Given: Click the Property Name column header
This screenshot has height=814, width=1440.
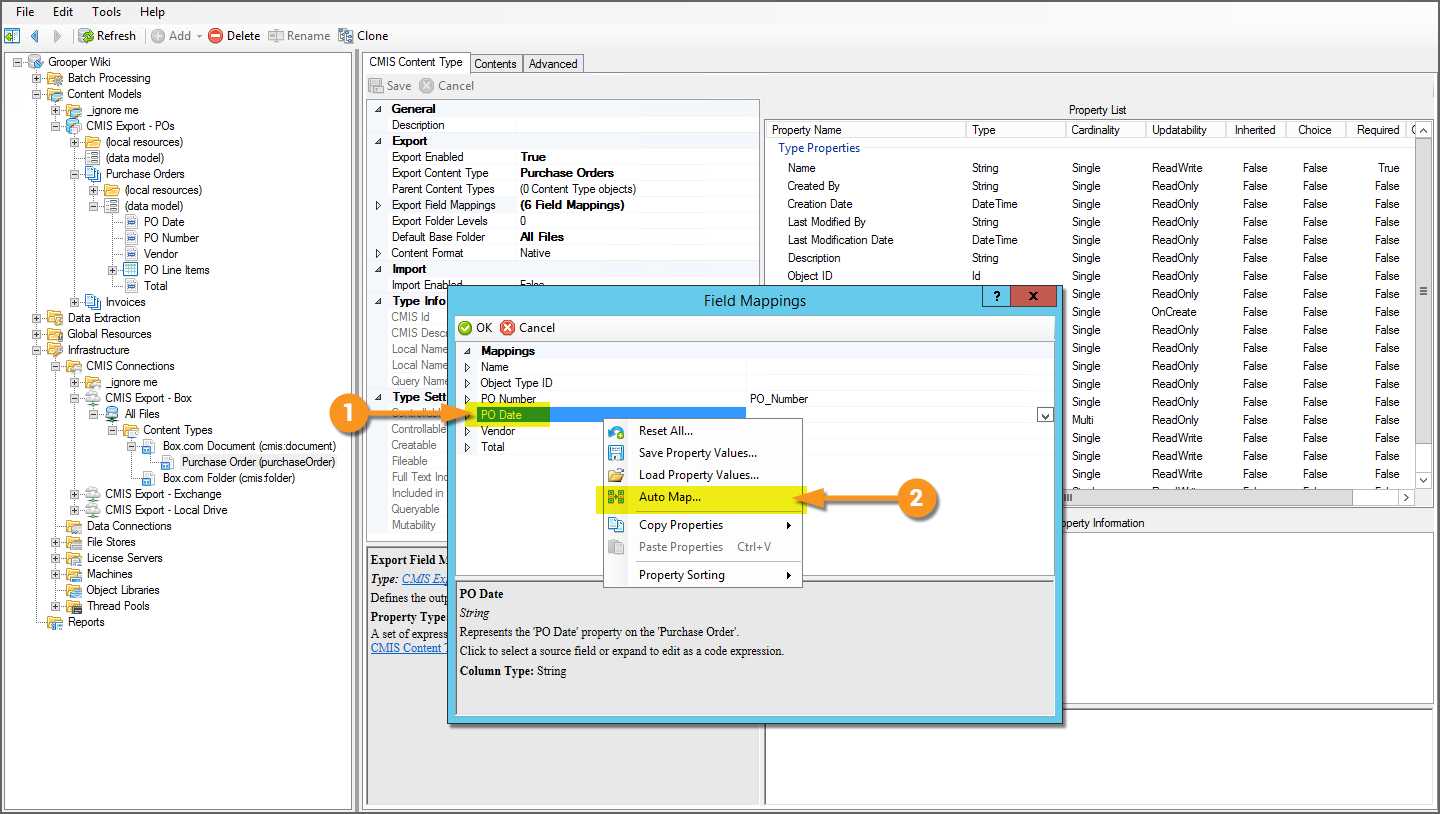Looking at the screenshot, I should click(x=866, y=130).
